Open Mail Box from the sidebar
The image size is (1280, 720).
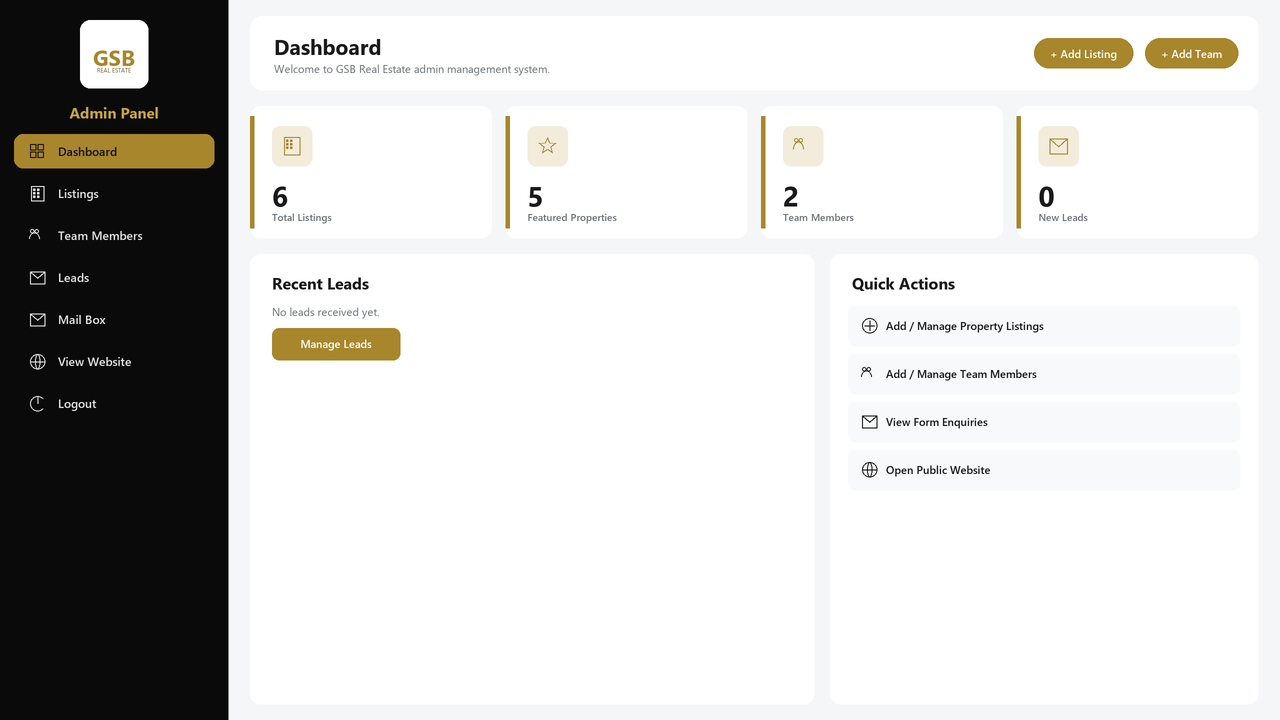(114, 319)
